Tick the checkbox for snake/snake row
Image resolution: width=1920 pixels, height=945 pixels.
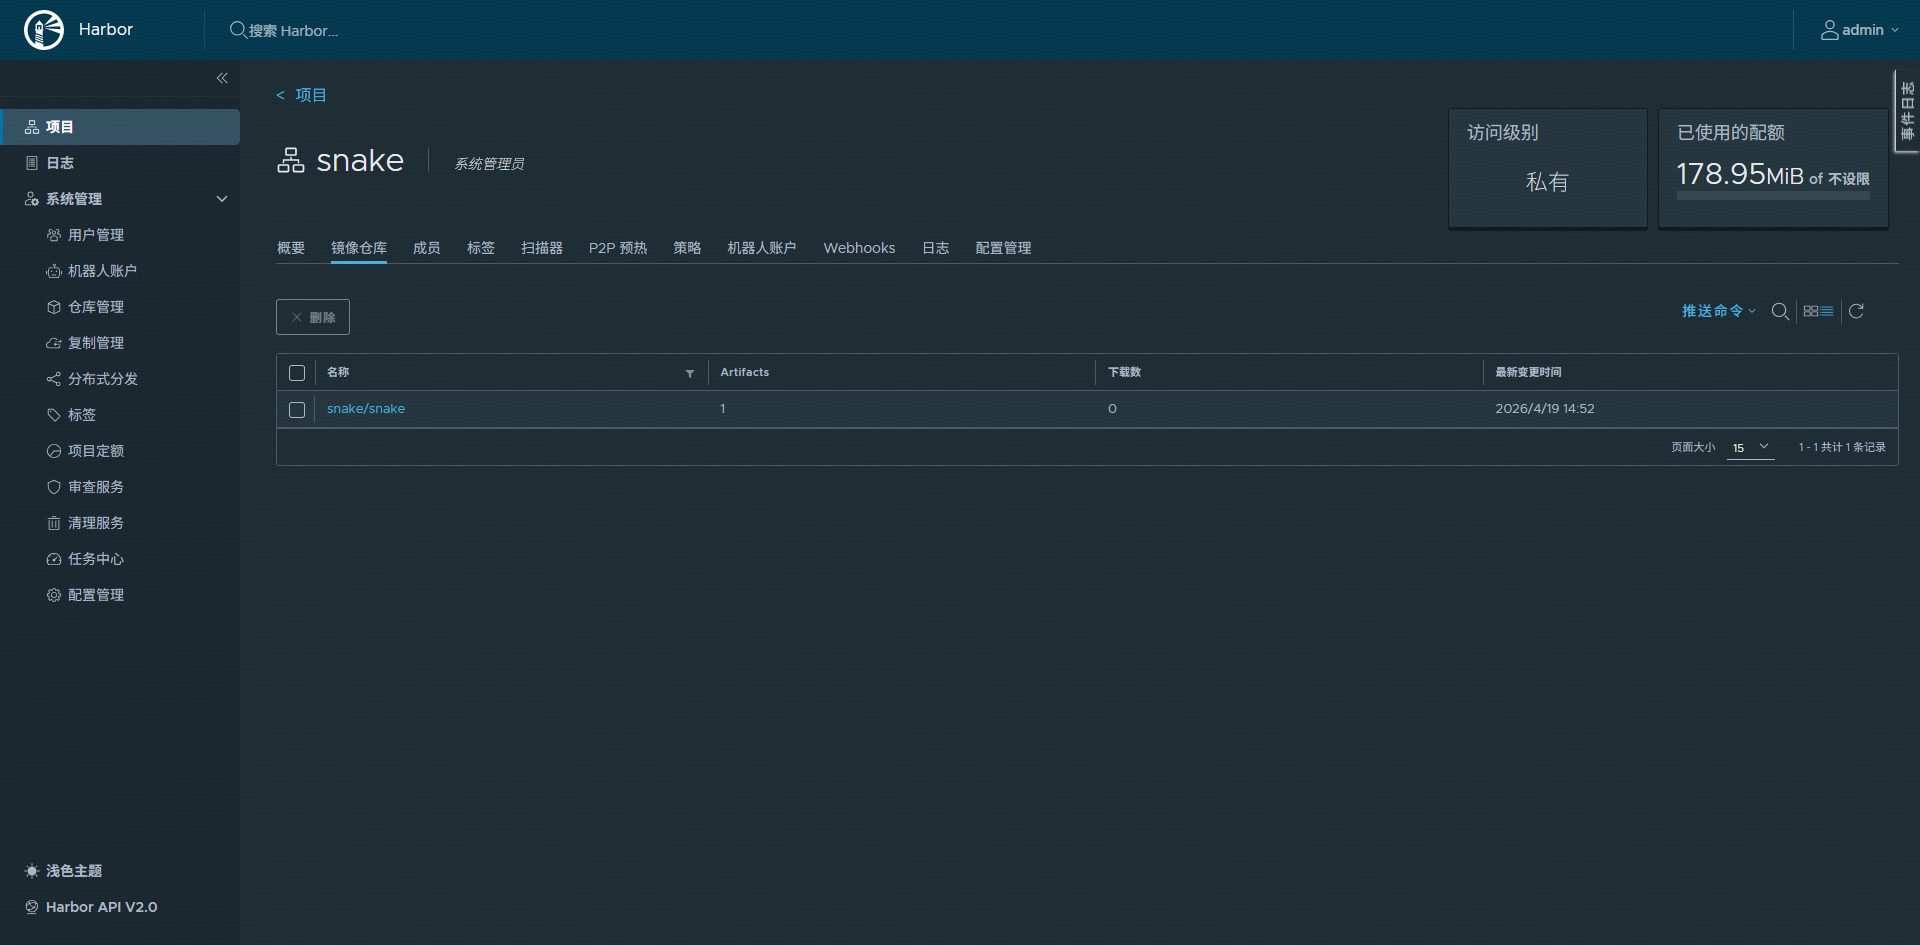click(297, 410)
